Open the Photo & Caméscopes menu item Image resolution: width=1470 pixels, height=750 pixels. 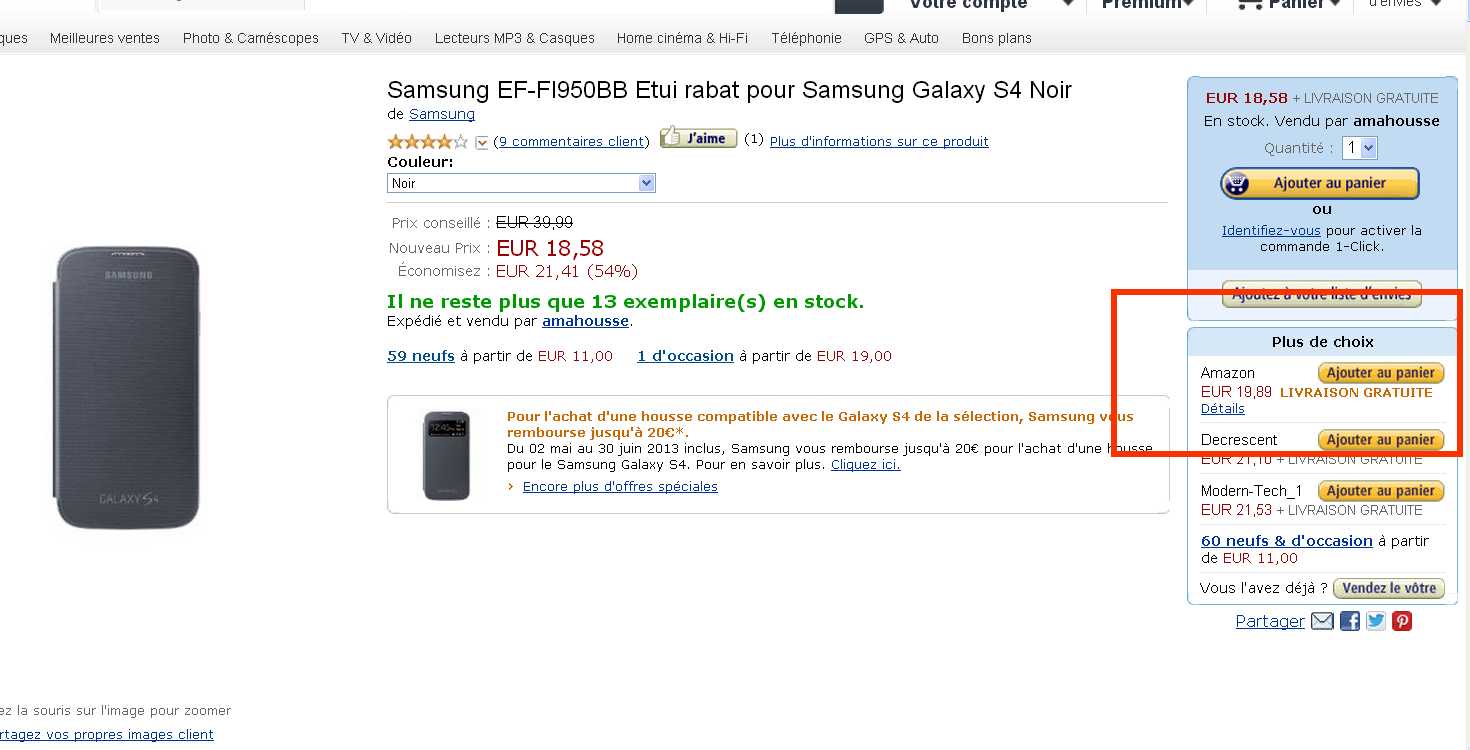click(x=250, y=38)
